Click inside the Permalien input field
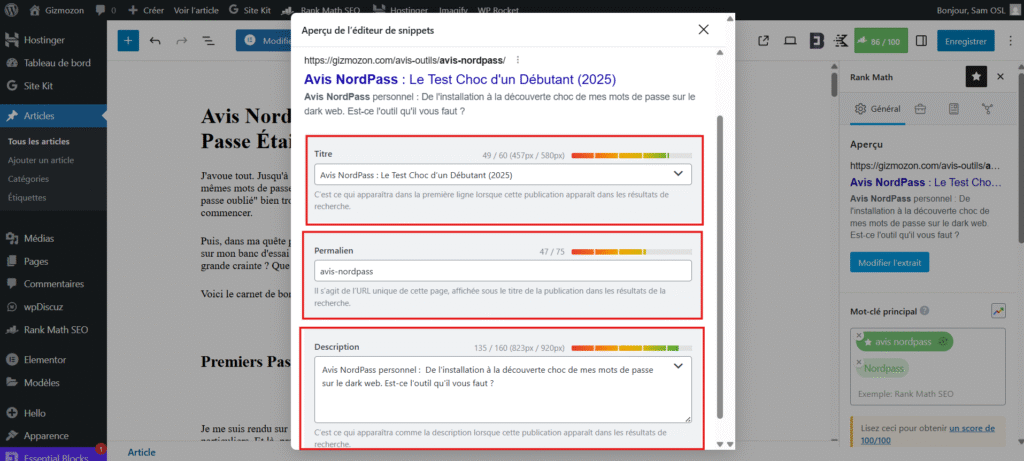This screenshot has height=461, width=1024. [502, 270]
